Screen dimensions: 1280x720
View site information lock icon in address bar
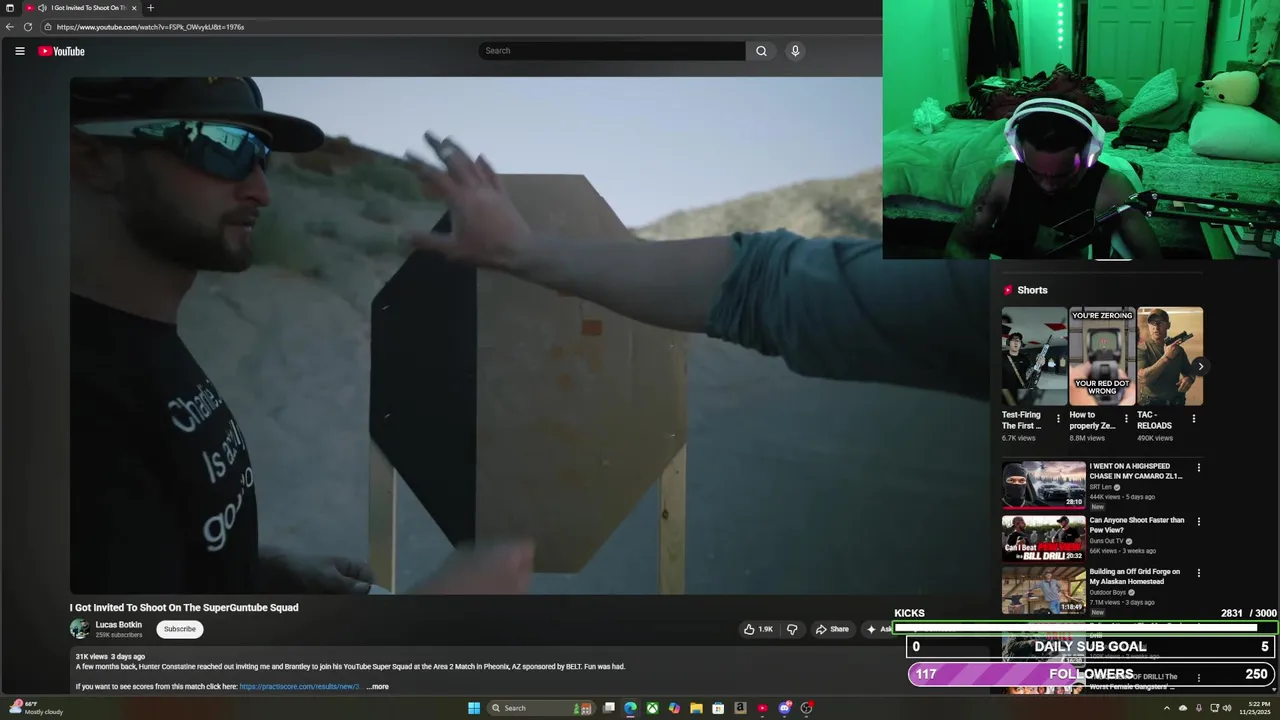pos(47,27)
